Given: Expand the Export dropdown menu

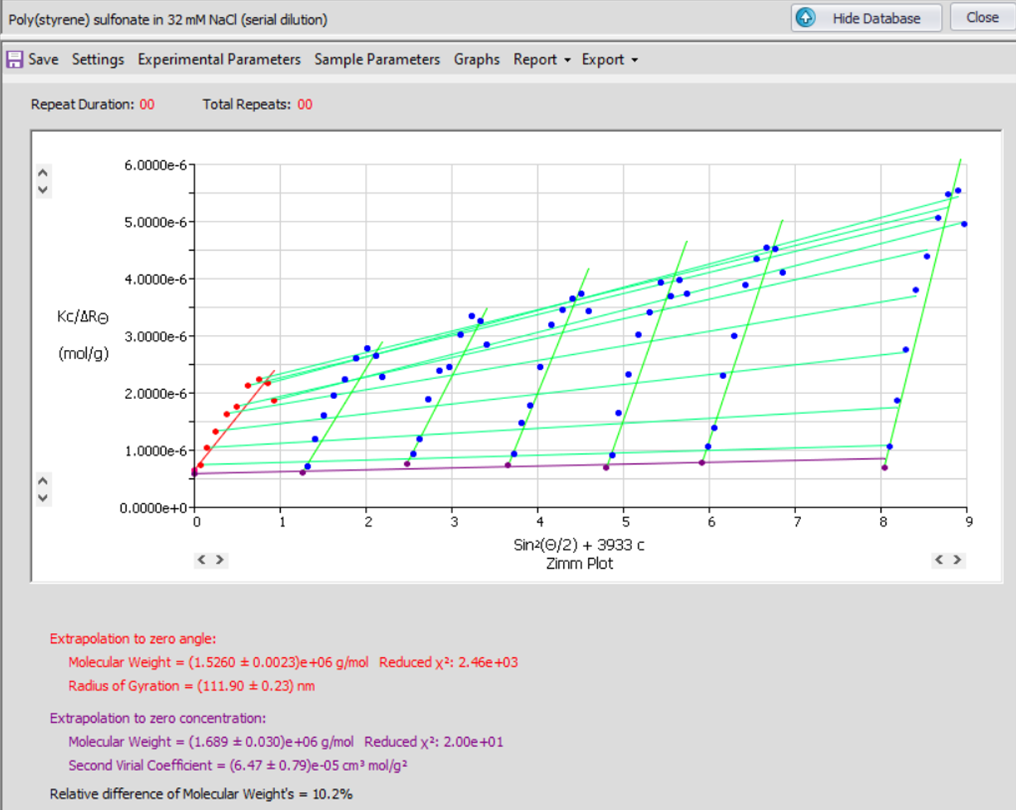Looking at the screenshot, I should coord(609,60).
